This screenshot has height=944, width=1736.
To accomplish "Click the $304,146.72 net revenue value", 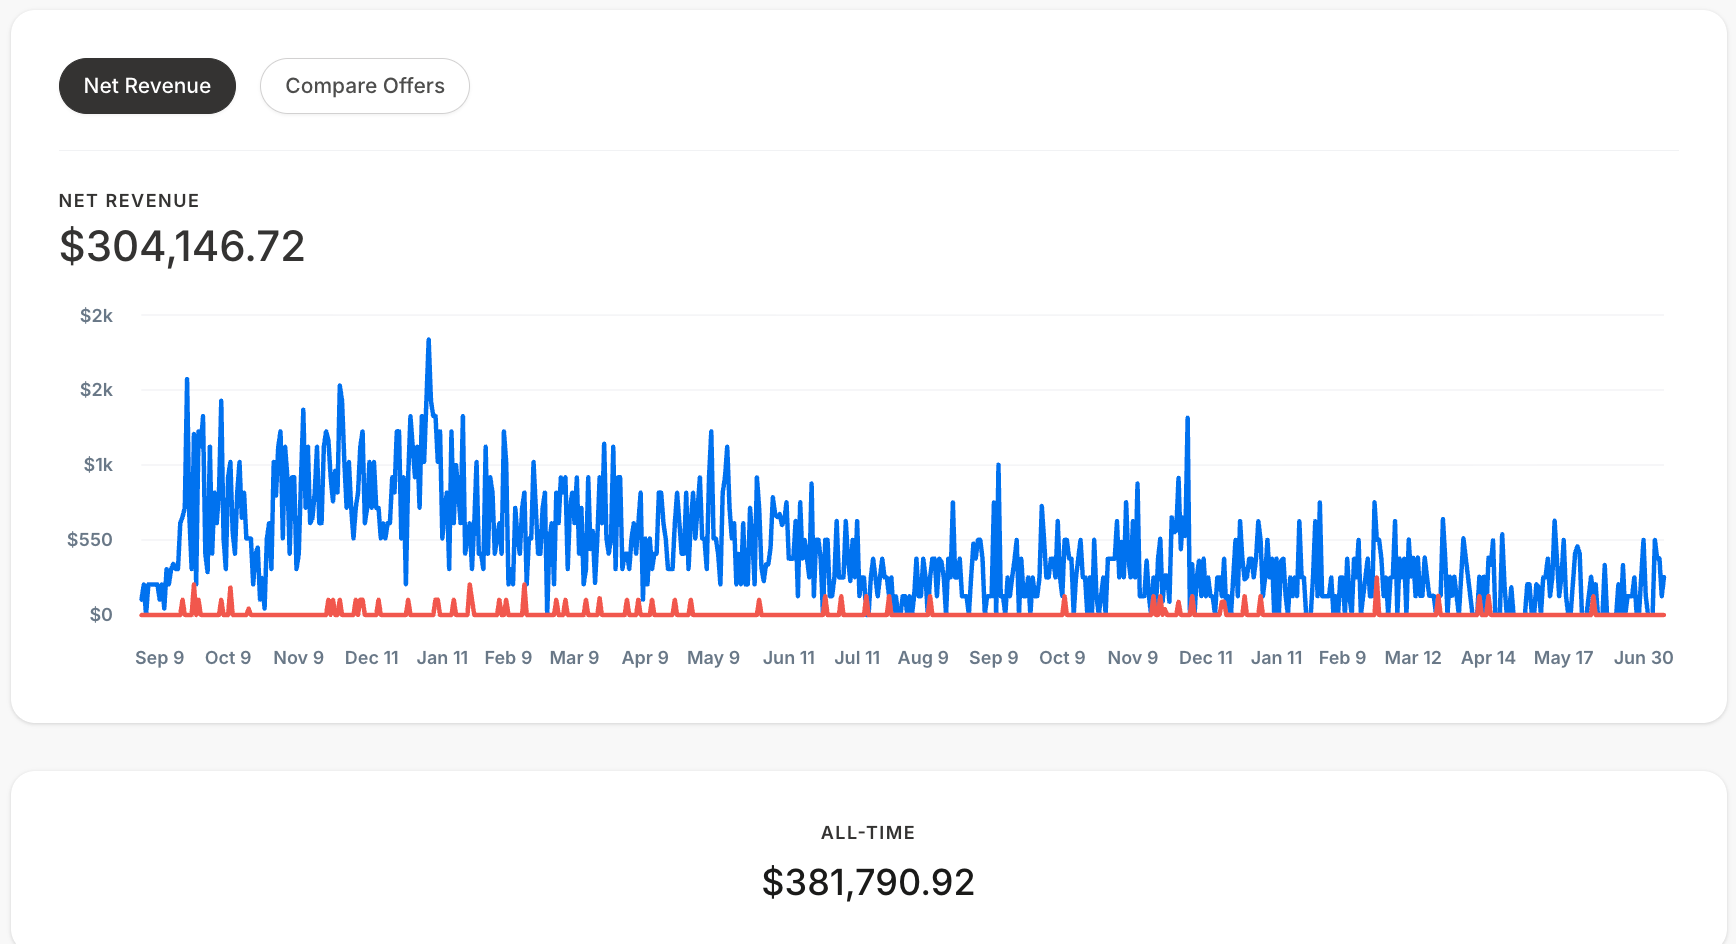I will tap(182, 246).
